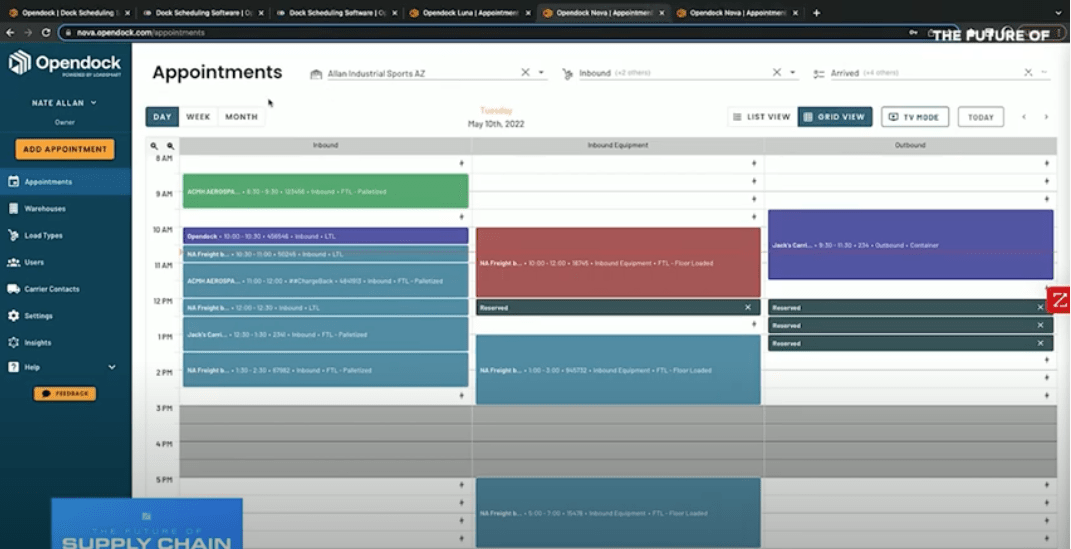Remove the third Reserved slot in Outbound
Viewport: 1071px width, 549px height.
pos(1040,343)
